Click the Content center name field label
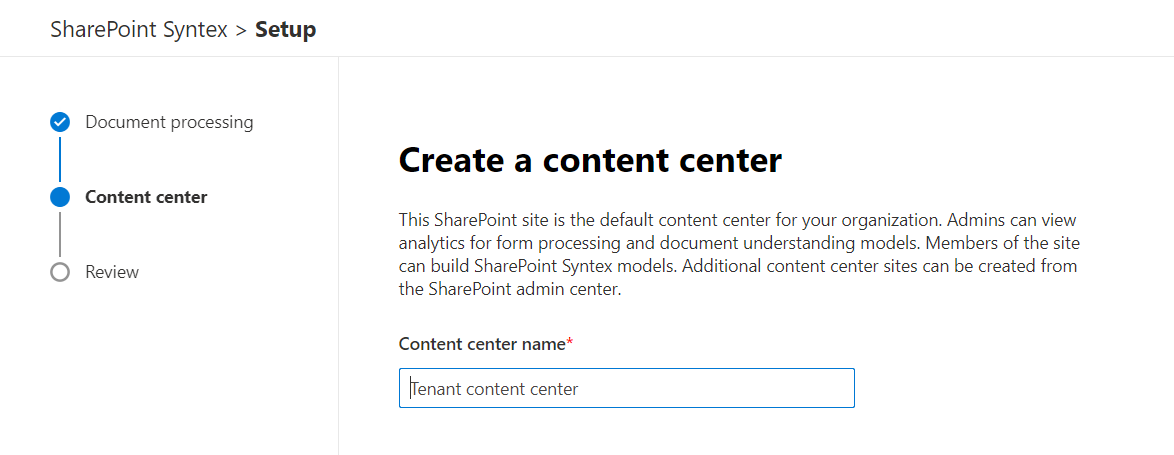Image resolution: width=1174 pixels, height=455 pixels. pos(482,344)
